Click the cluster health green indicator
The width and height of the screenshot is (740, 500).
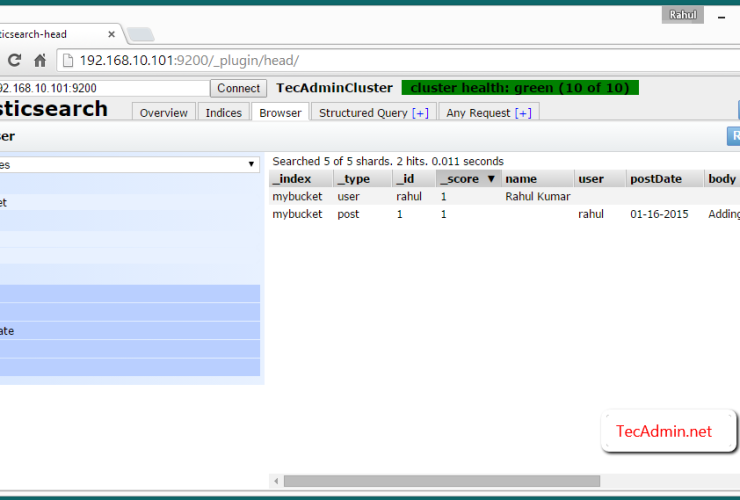click(x=520, y=88)
